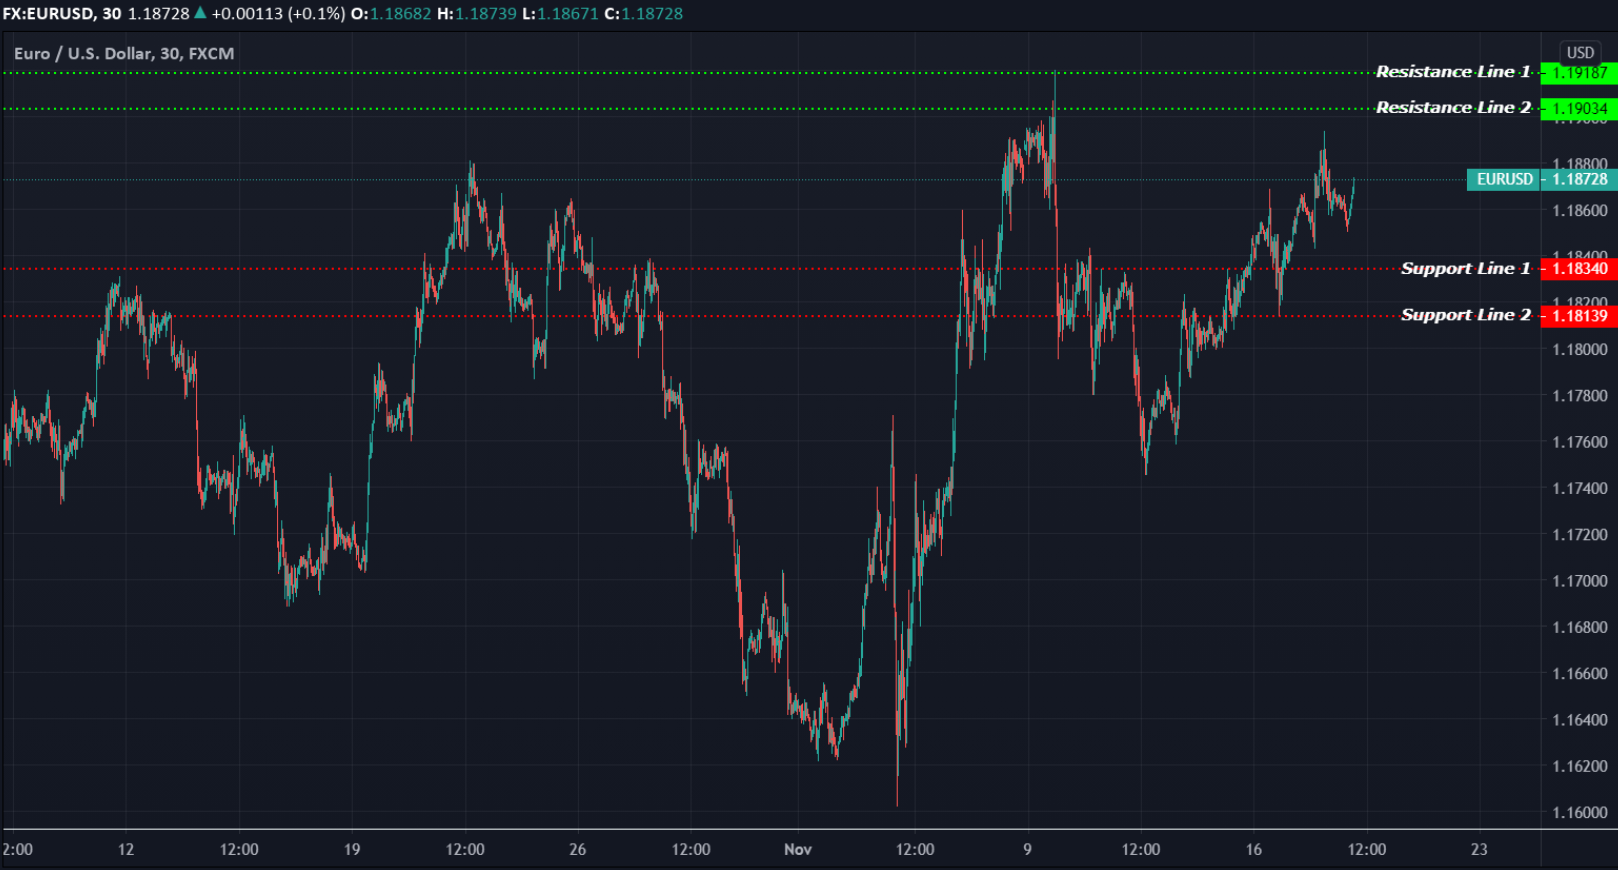Click the 1.17000 price axis label
This screenshot has height=870, width=1618.
click(x=1580, y=581)
